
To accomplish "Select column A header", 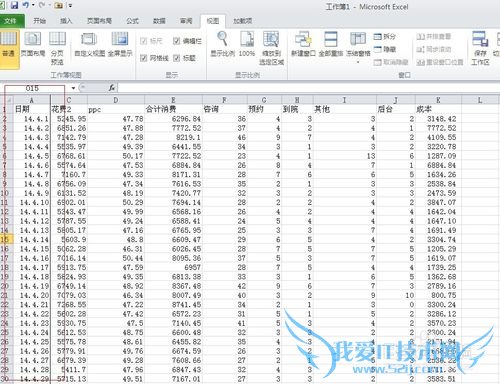I will tap(32, 100).
